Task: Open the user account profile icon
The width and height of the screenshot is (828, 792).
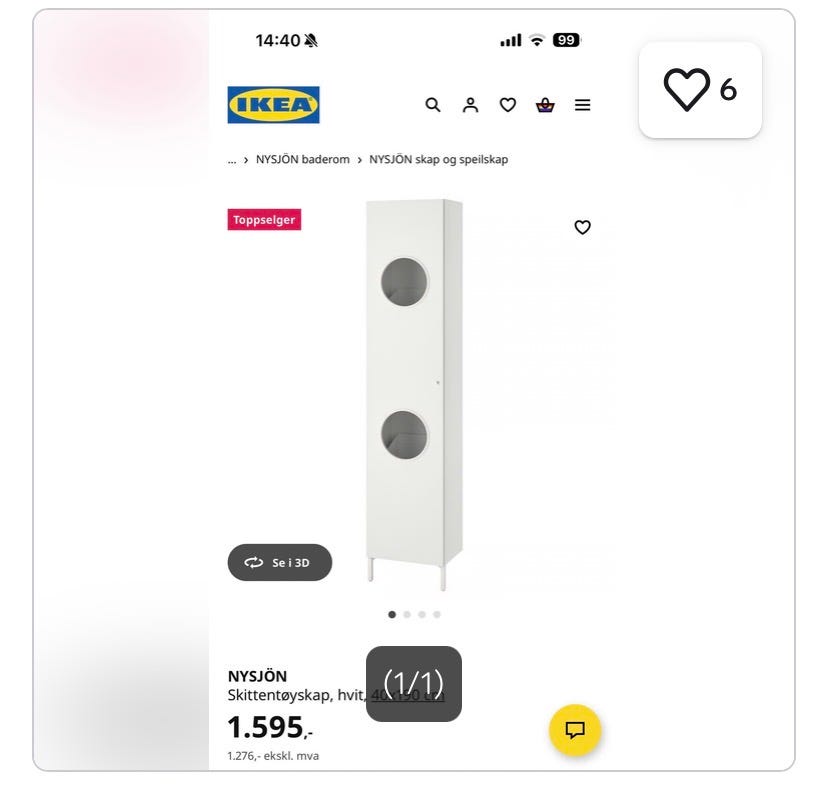Action: pos(471,105)
